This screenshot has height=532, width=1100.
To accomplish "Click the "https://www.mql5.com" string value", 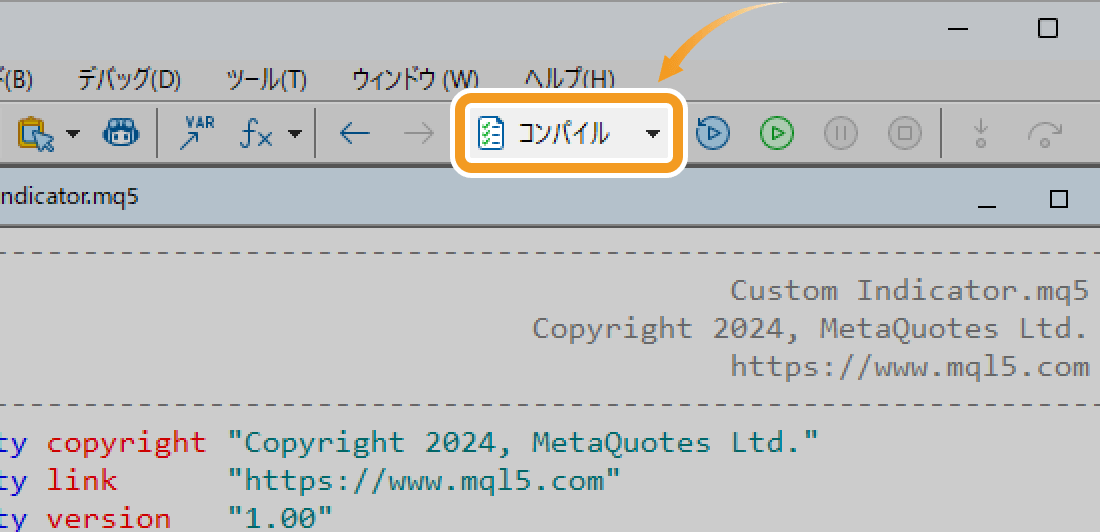I will (424, 480).
